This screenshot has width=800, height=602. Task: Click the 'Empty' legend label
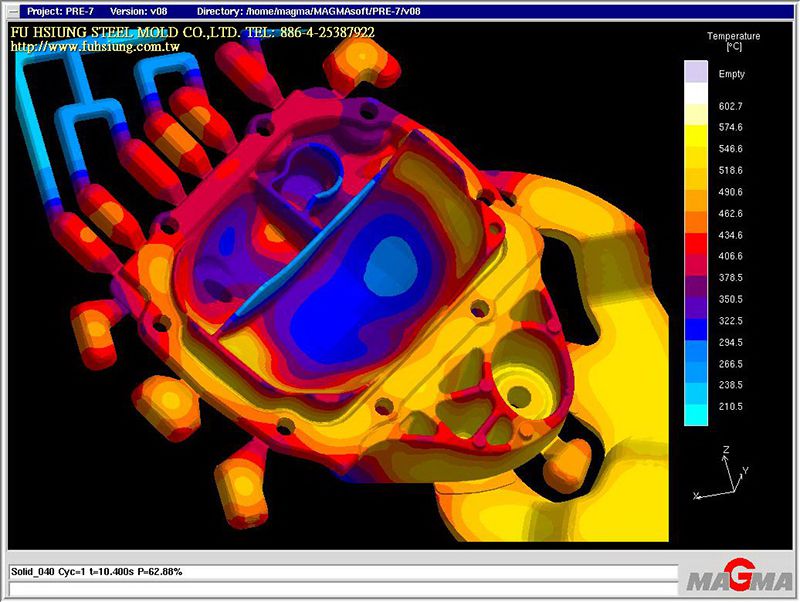tap(732, 74)
